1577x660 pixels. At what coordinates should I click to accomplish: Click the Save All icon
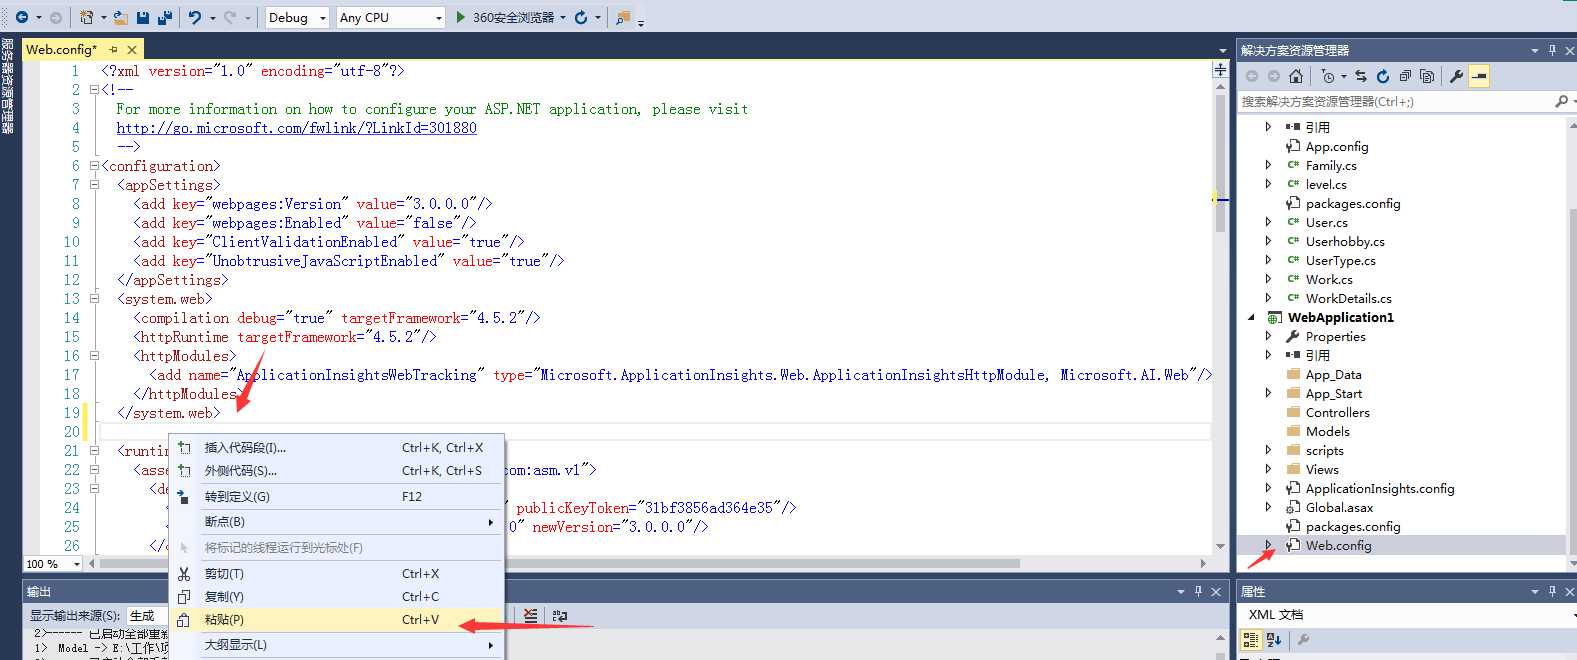pyautogui.click(x=165, y=17)
